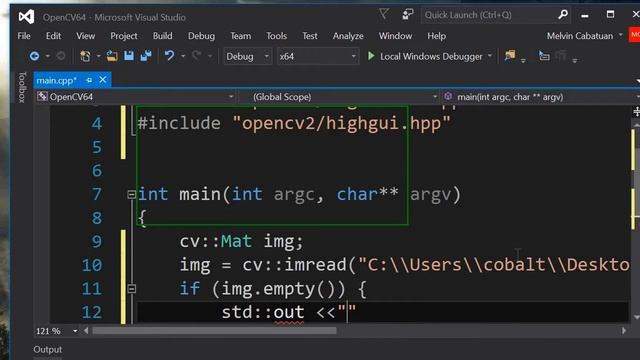Screen dimensions: 640x360
Task: Click line number 6 in the margin
Action: tap(97, 171)
